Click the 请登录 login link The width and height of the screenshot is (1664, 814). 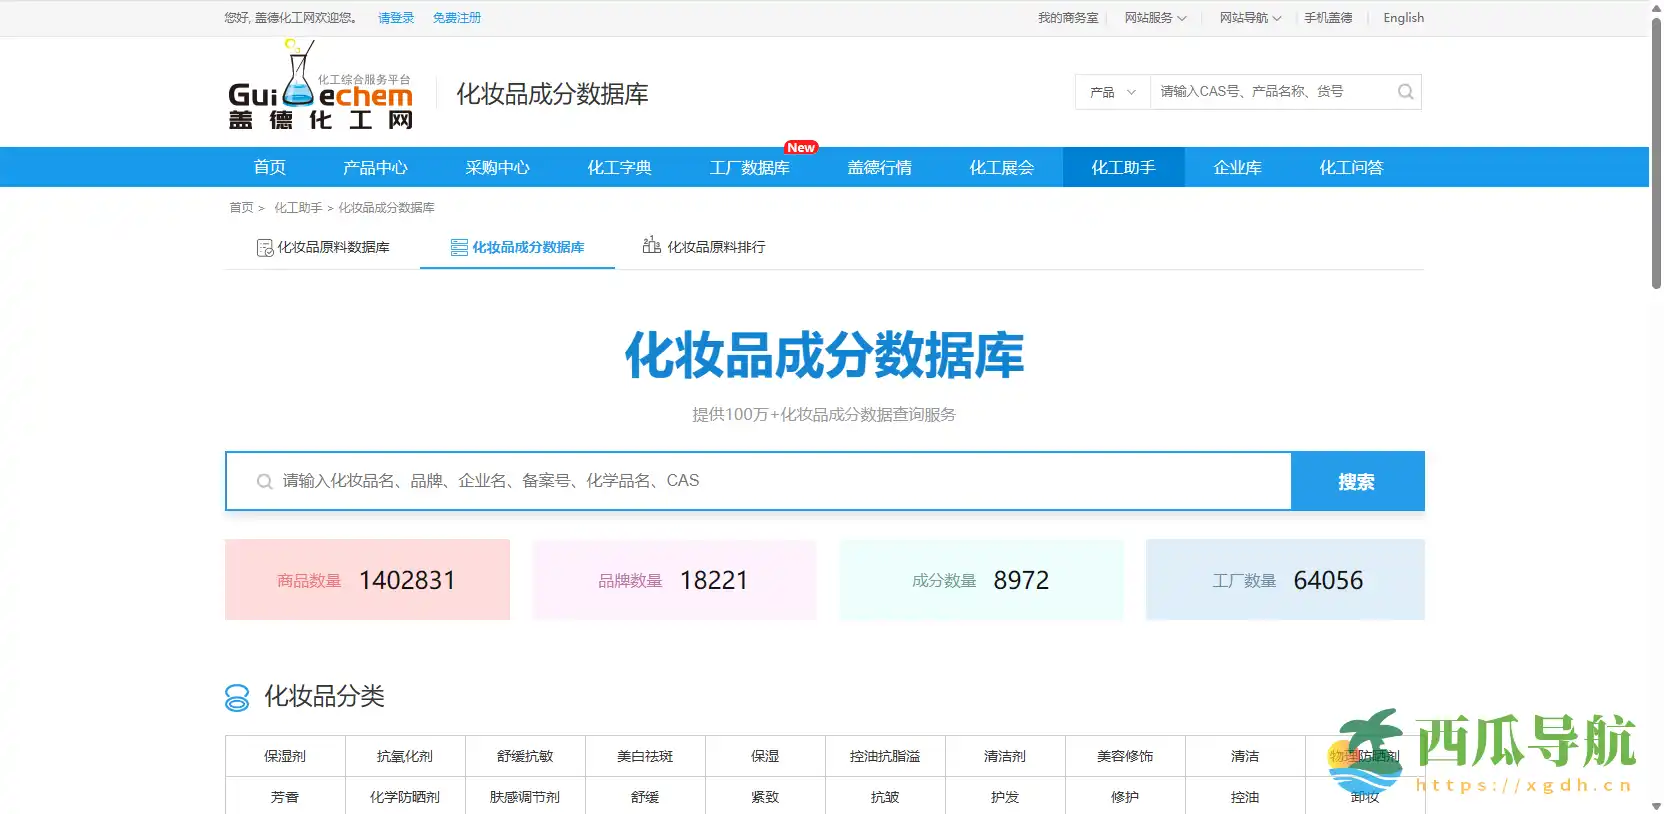point(396,18)
